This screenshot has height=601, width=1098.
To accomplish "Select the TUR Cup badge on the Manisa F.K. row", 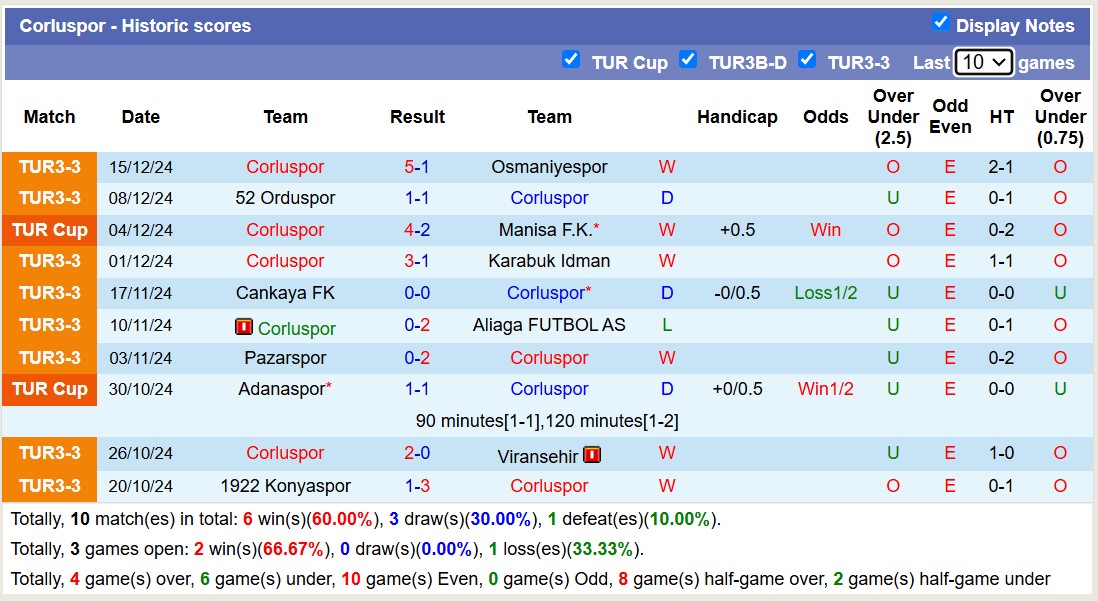I will pos(49,230).
